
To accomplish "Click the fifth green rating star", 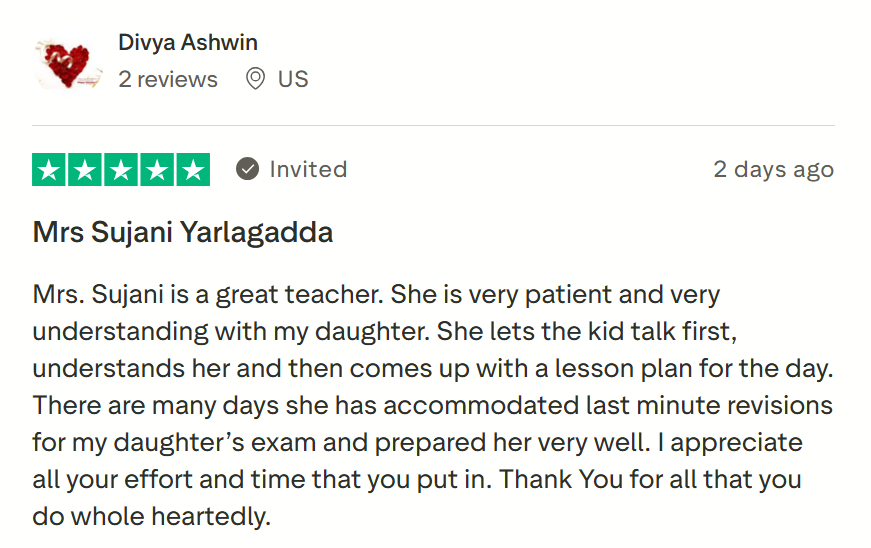I will 192,170.
